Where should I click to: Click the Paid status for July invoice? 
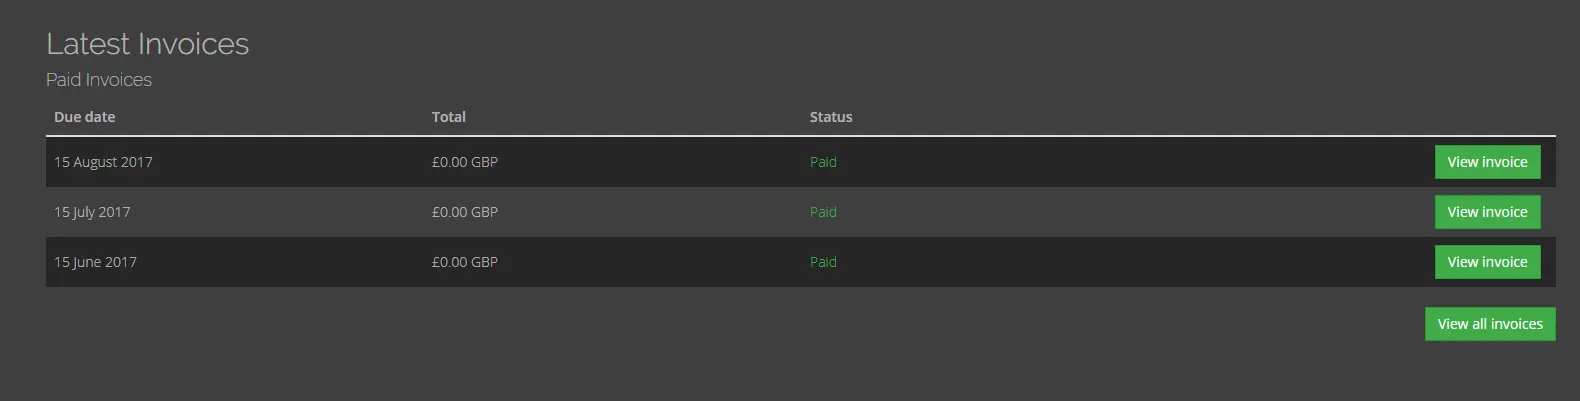(x=823, y=212)
